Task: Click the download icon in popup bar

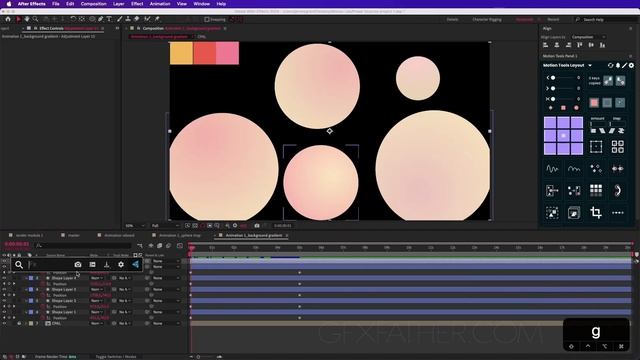Action: (x=107, y=264)
